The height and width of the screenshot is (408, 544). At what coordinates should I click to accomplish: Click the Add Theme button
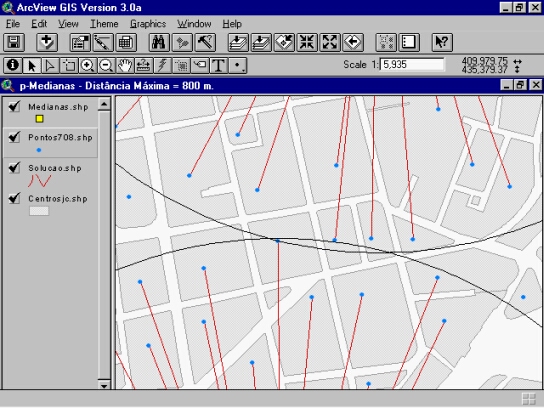pos(47,42)
